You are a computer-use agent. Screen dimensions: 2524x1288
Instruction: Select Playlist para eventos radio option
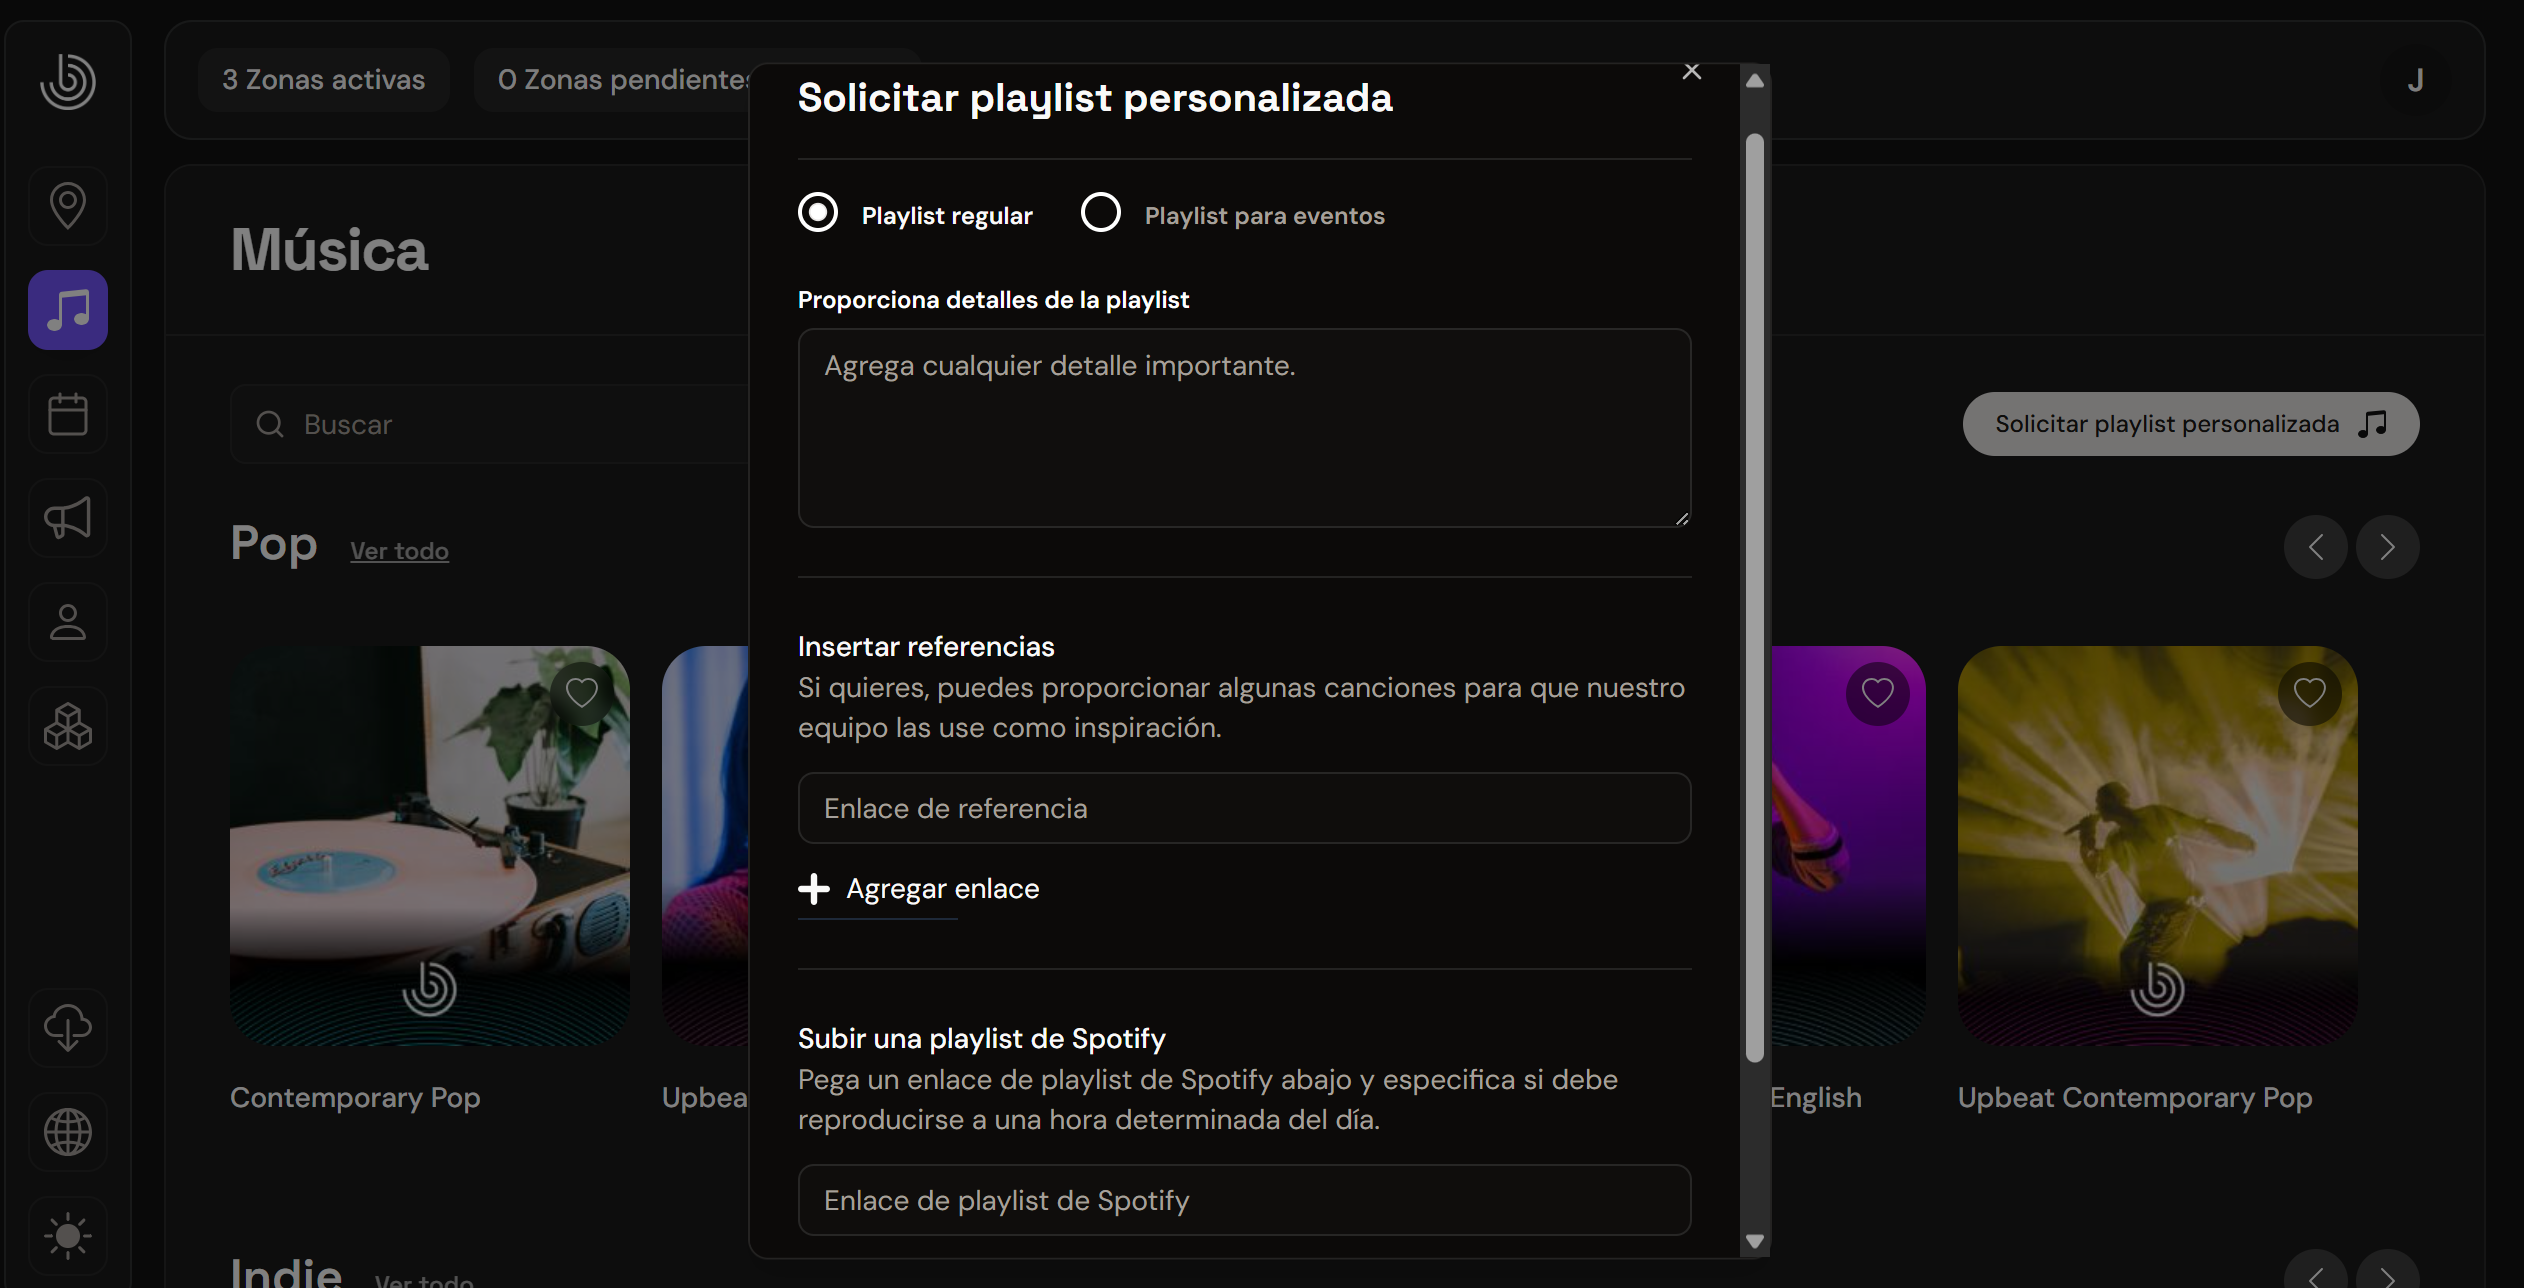(1101, 212)
